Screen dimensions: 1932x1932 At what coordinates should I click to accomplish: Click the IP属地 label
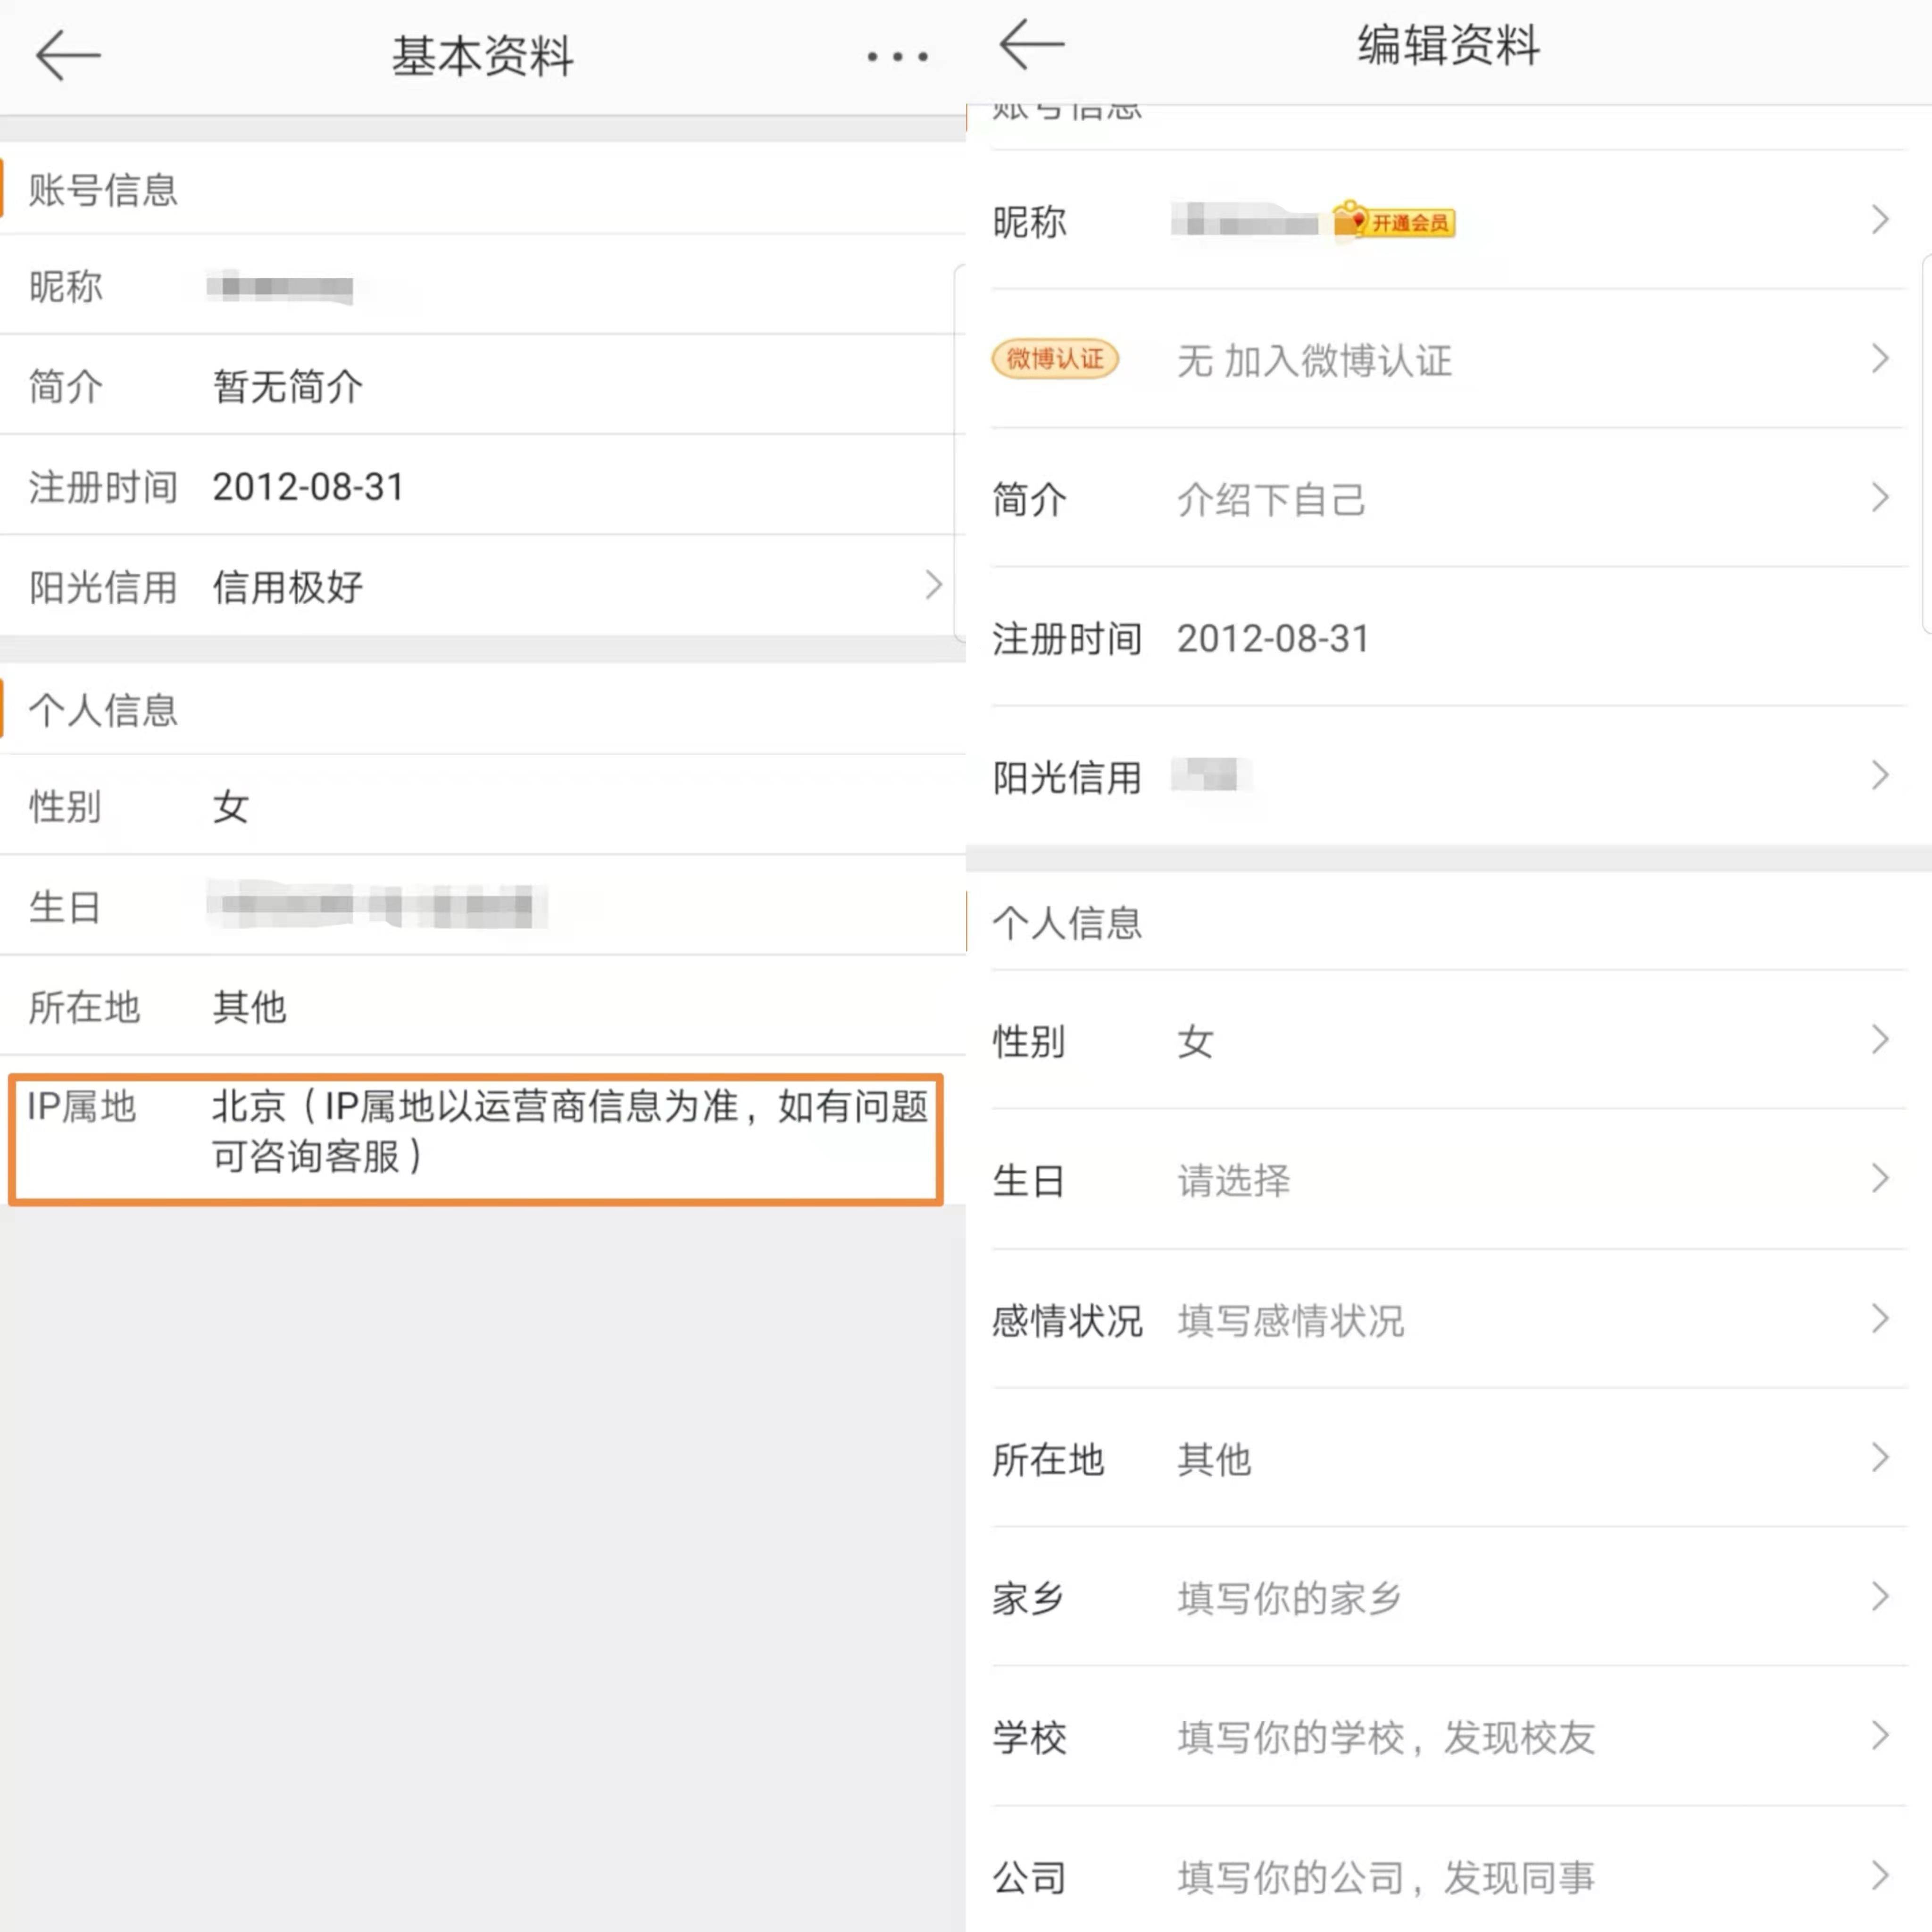pyautogui.click(x=82, y=1107)
